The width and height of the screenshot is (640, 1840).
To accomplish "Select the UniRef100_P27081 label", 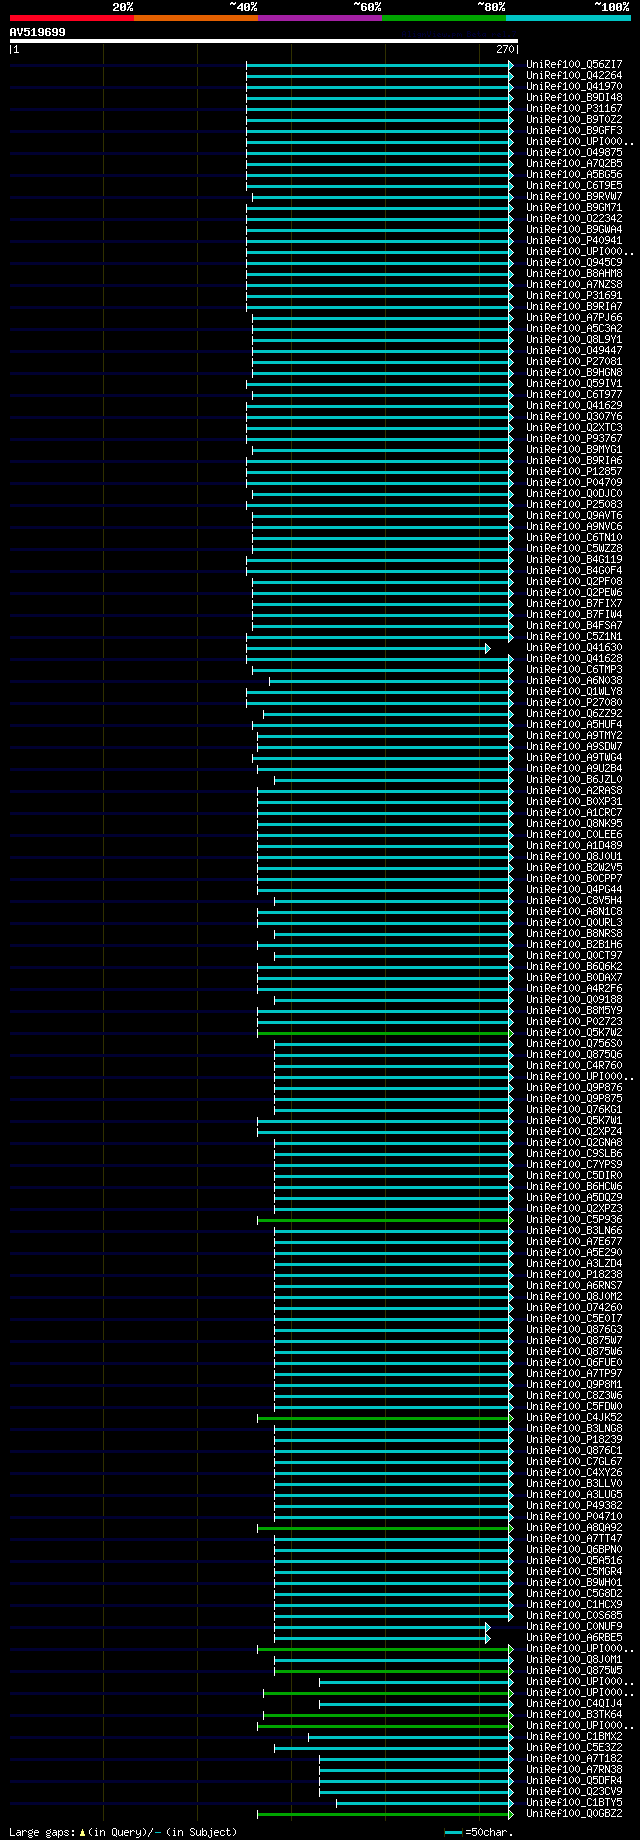I will click(x=574, y=361).
